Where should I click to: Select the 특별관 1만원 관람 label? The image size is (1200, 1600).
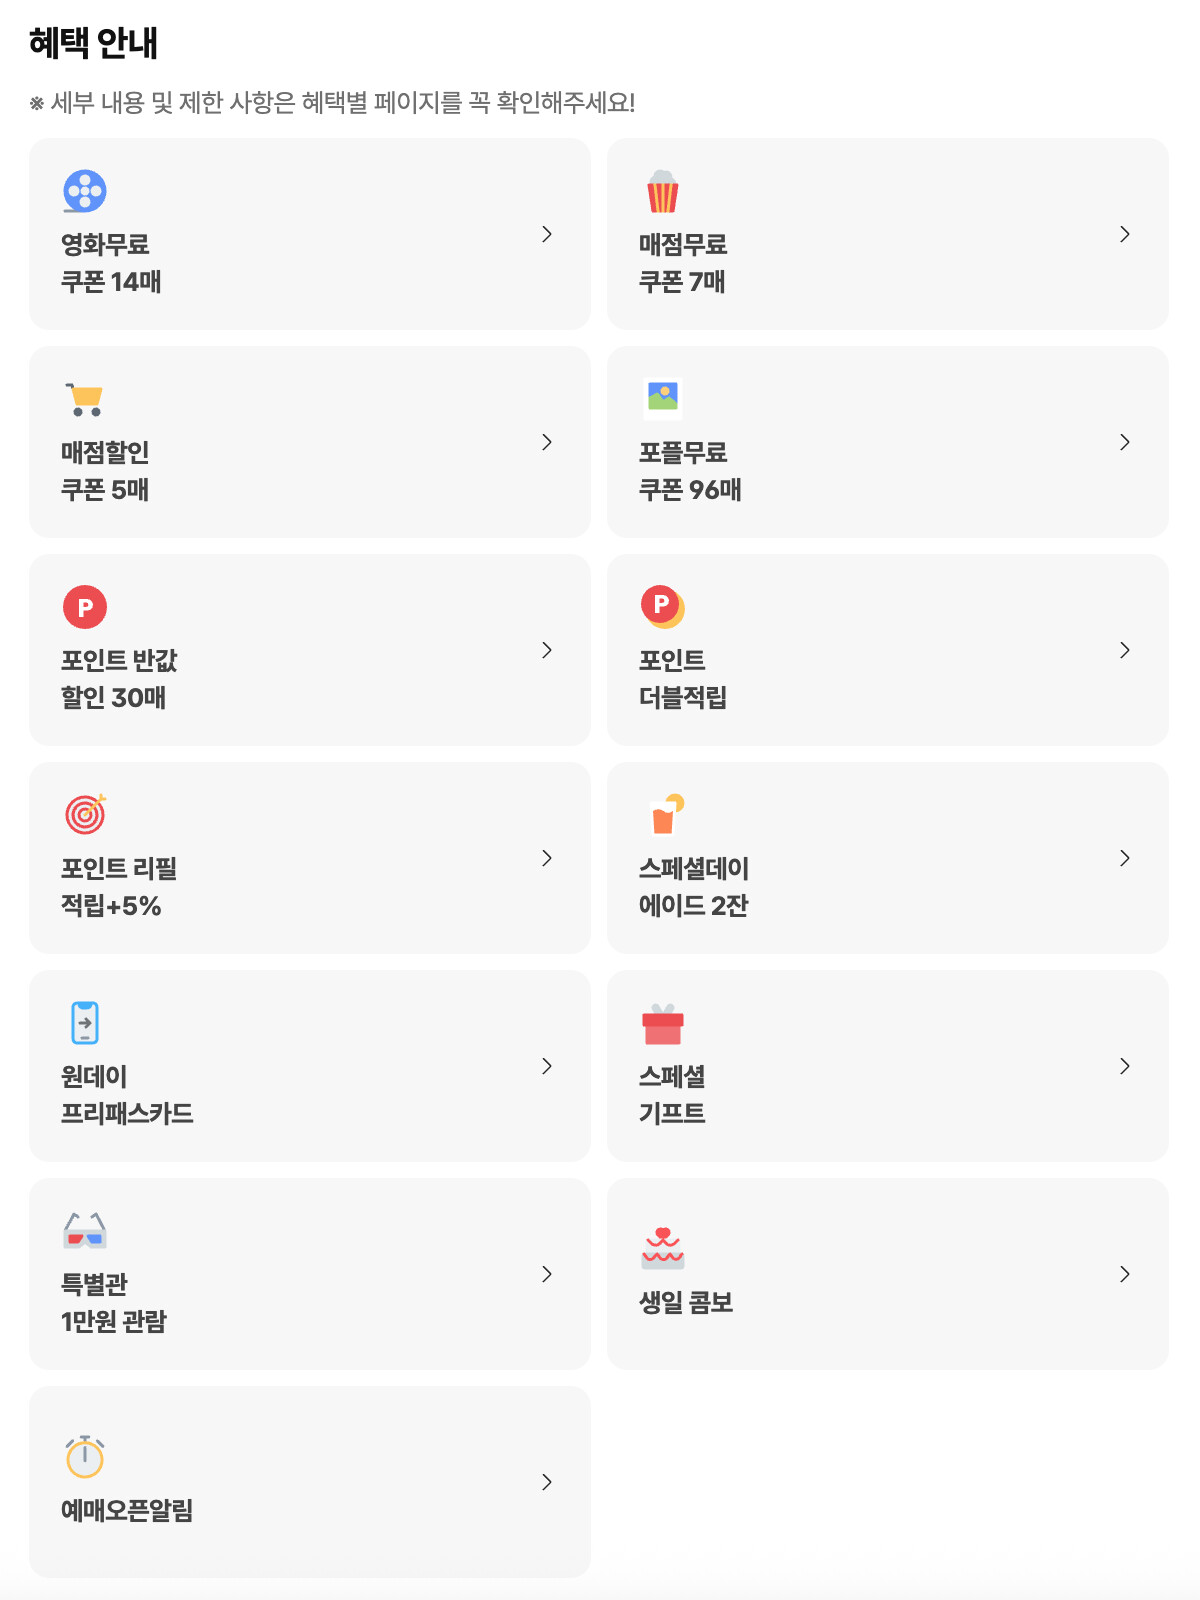[x=113, y=1303]
